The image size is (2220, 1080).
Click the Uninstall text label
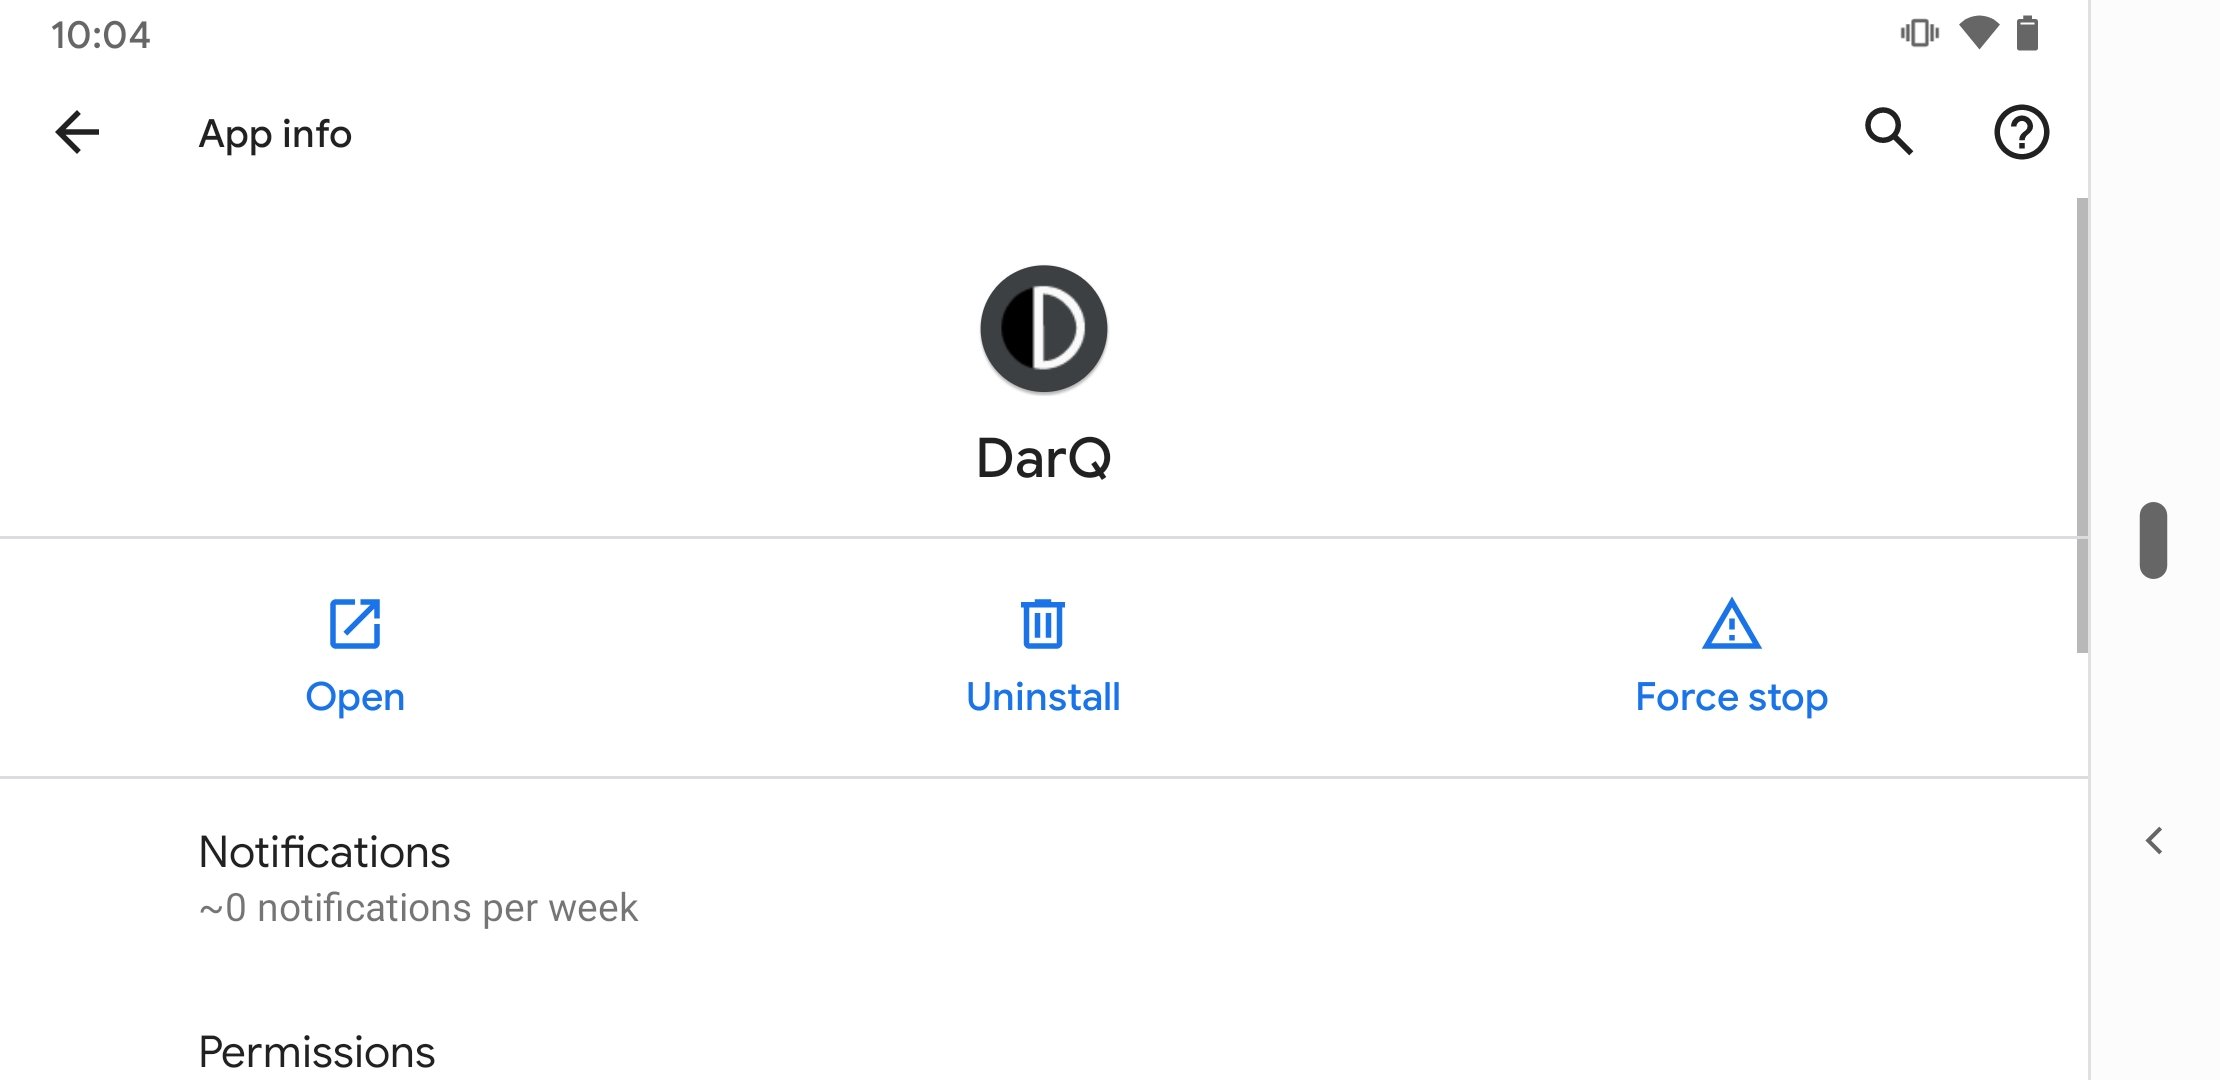[x=1043, y=697]
